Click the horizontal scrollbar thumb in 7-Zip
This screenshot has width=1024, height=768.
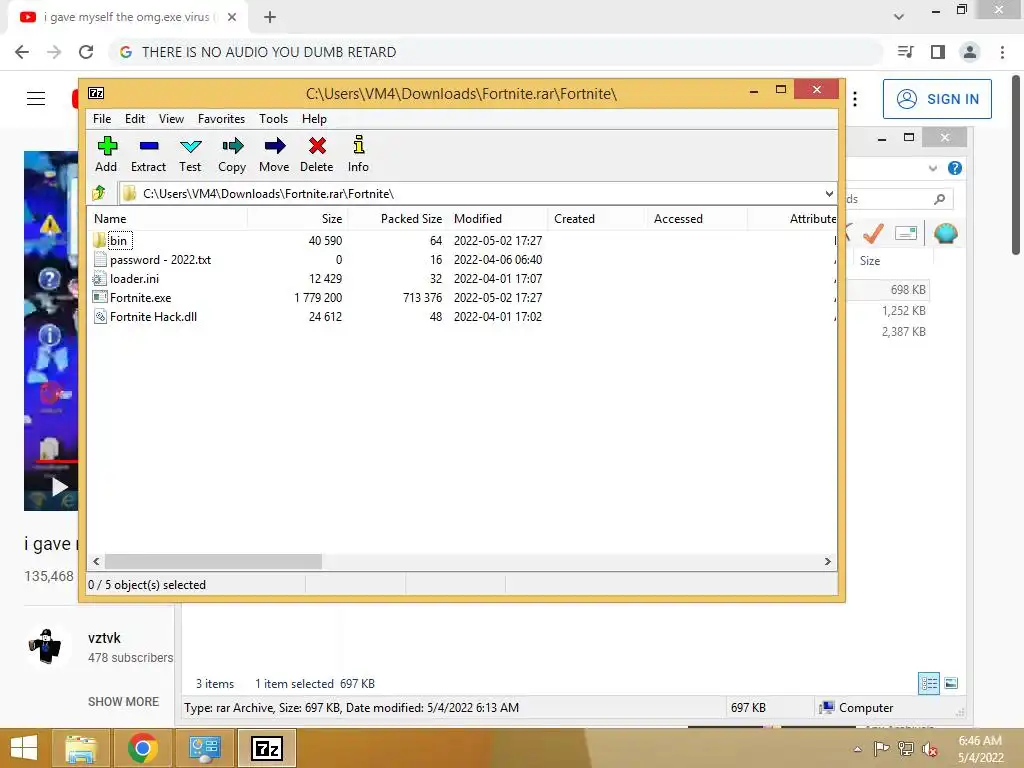[x=214, y=562]
